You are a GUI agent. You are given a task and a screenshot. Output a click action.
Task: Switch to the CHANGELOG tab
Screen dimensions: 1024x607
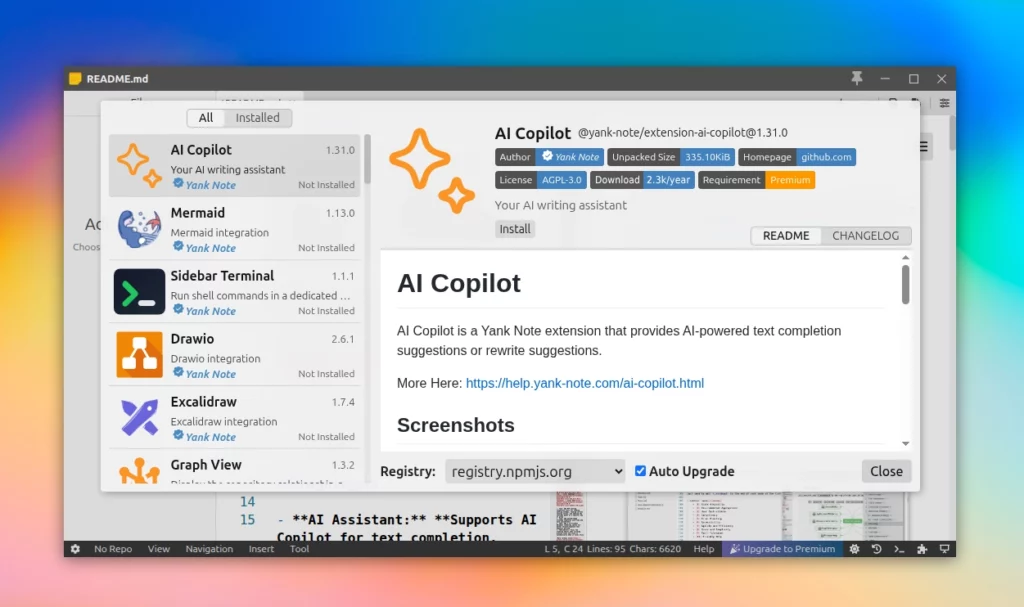[x=865, y=236]
